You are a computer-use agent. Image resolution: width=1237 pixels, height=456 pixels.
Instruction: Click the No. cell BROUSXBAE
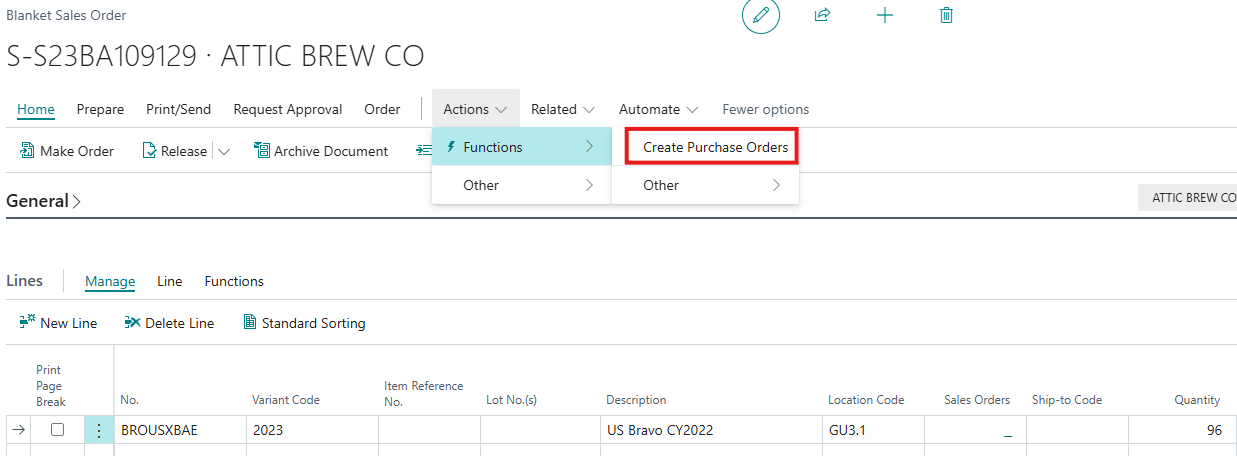click(x=180, y=430)
